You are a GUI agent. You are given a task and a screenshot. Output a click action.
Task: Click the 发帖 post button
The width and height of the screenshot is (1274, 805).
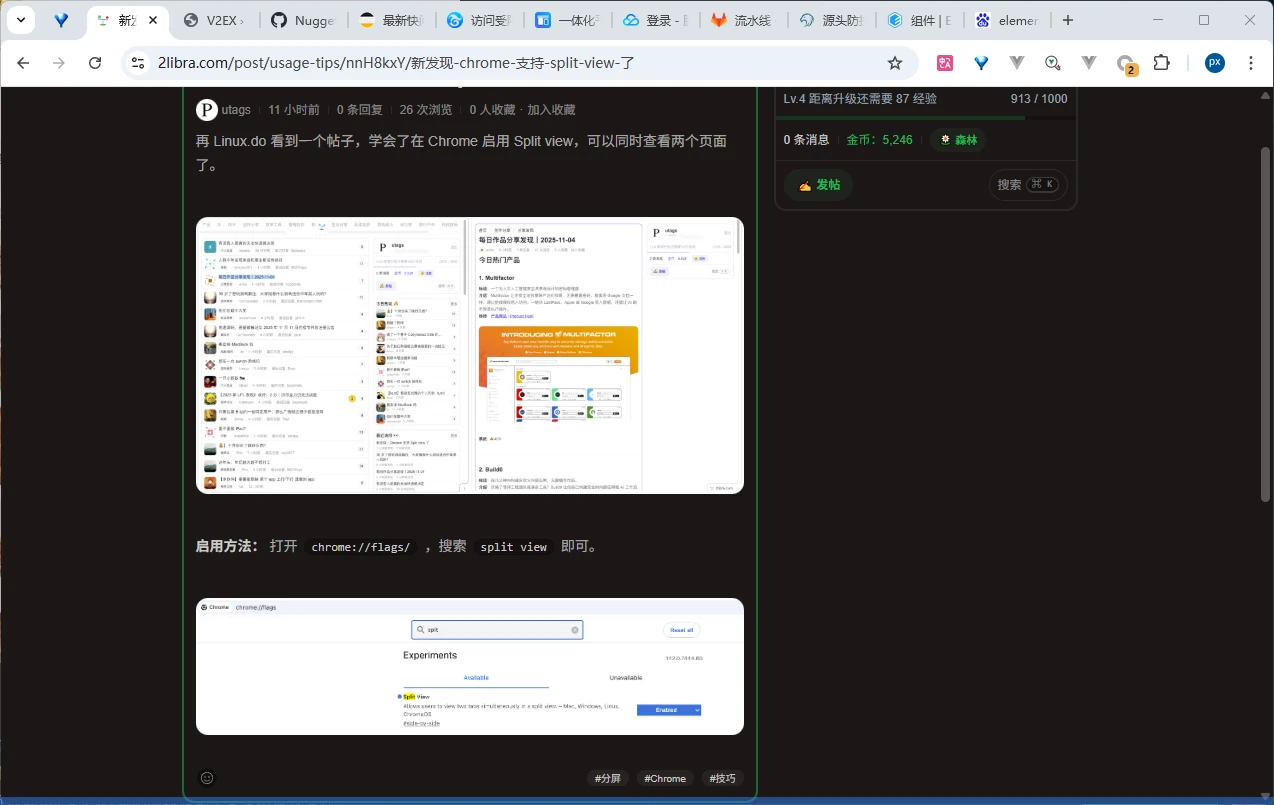819,185
